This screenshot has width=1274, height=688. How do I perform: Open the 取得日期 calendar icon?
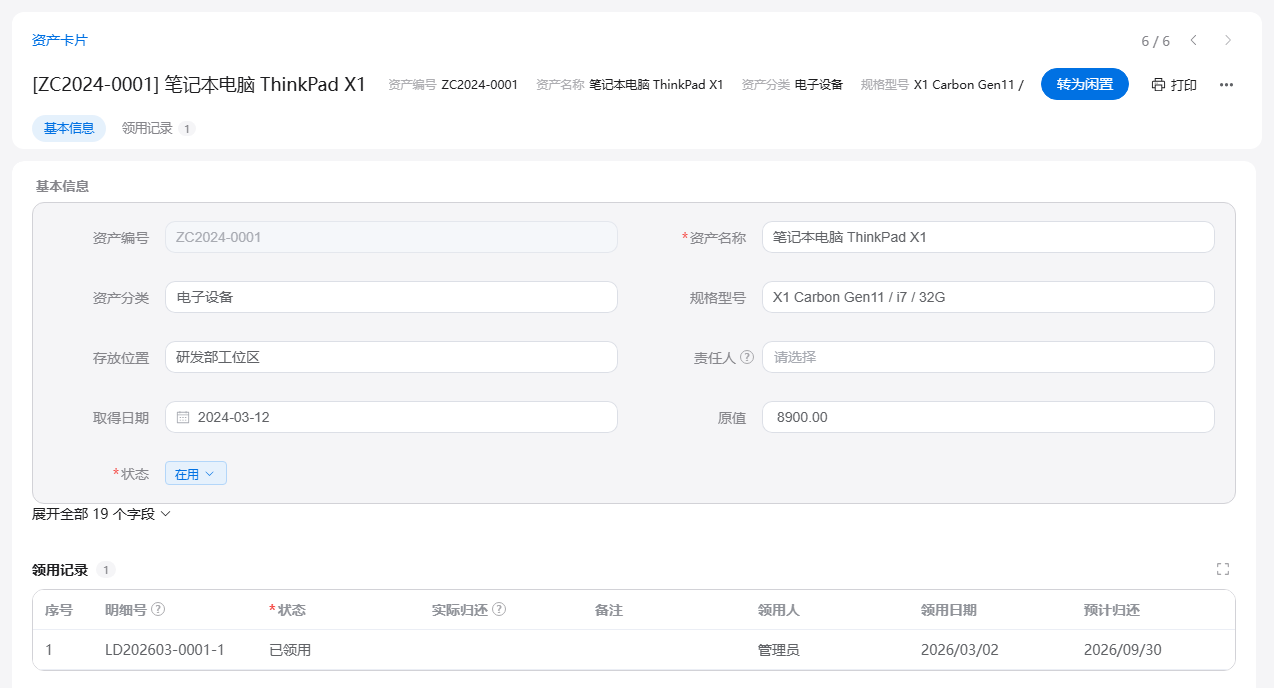pos(183,417)
